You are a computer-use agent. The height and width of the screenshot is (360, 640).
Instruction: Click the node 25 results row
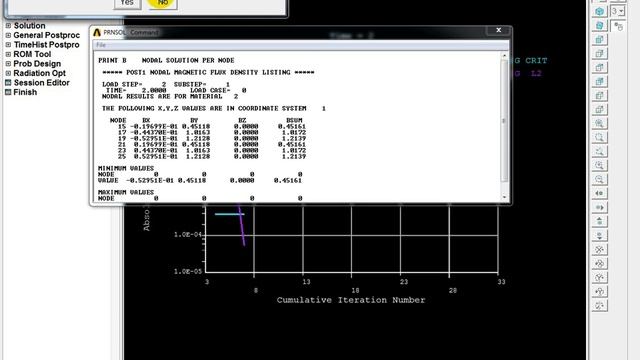[211, 156]
